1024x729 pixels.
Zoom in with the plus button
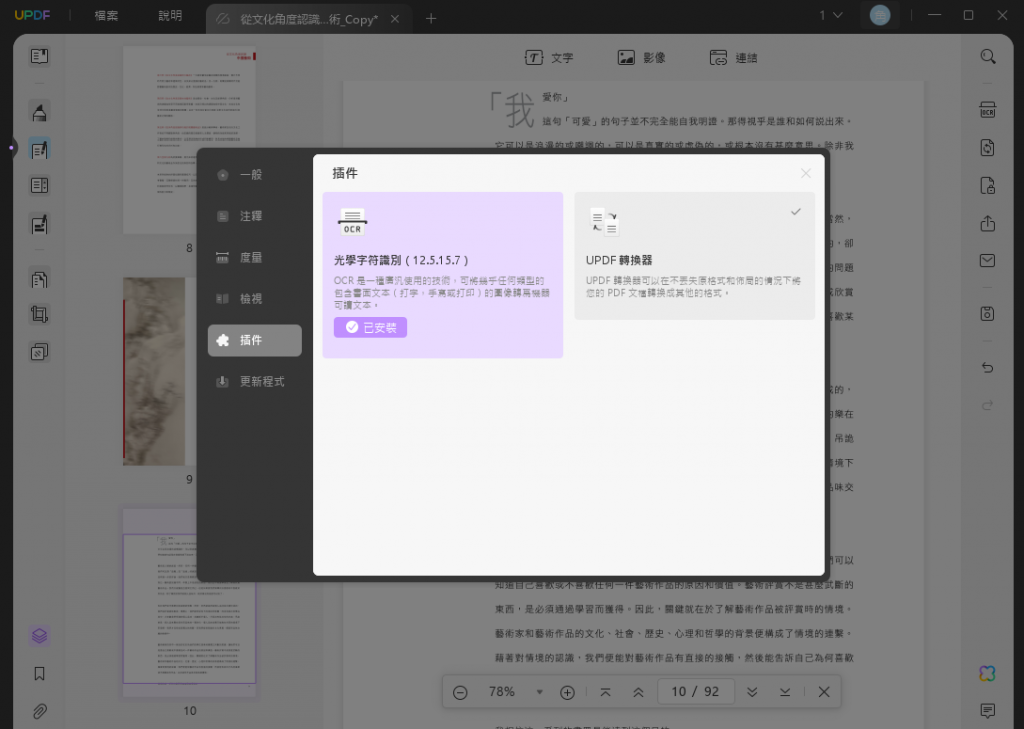(x=568, y=692)
